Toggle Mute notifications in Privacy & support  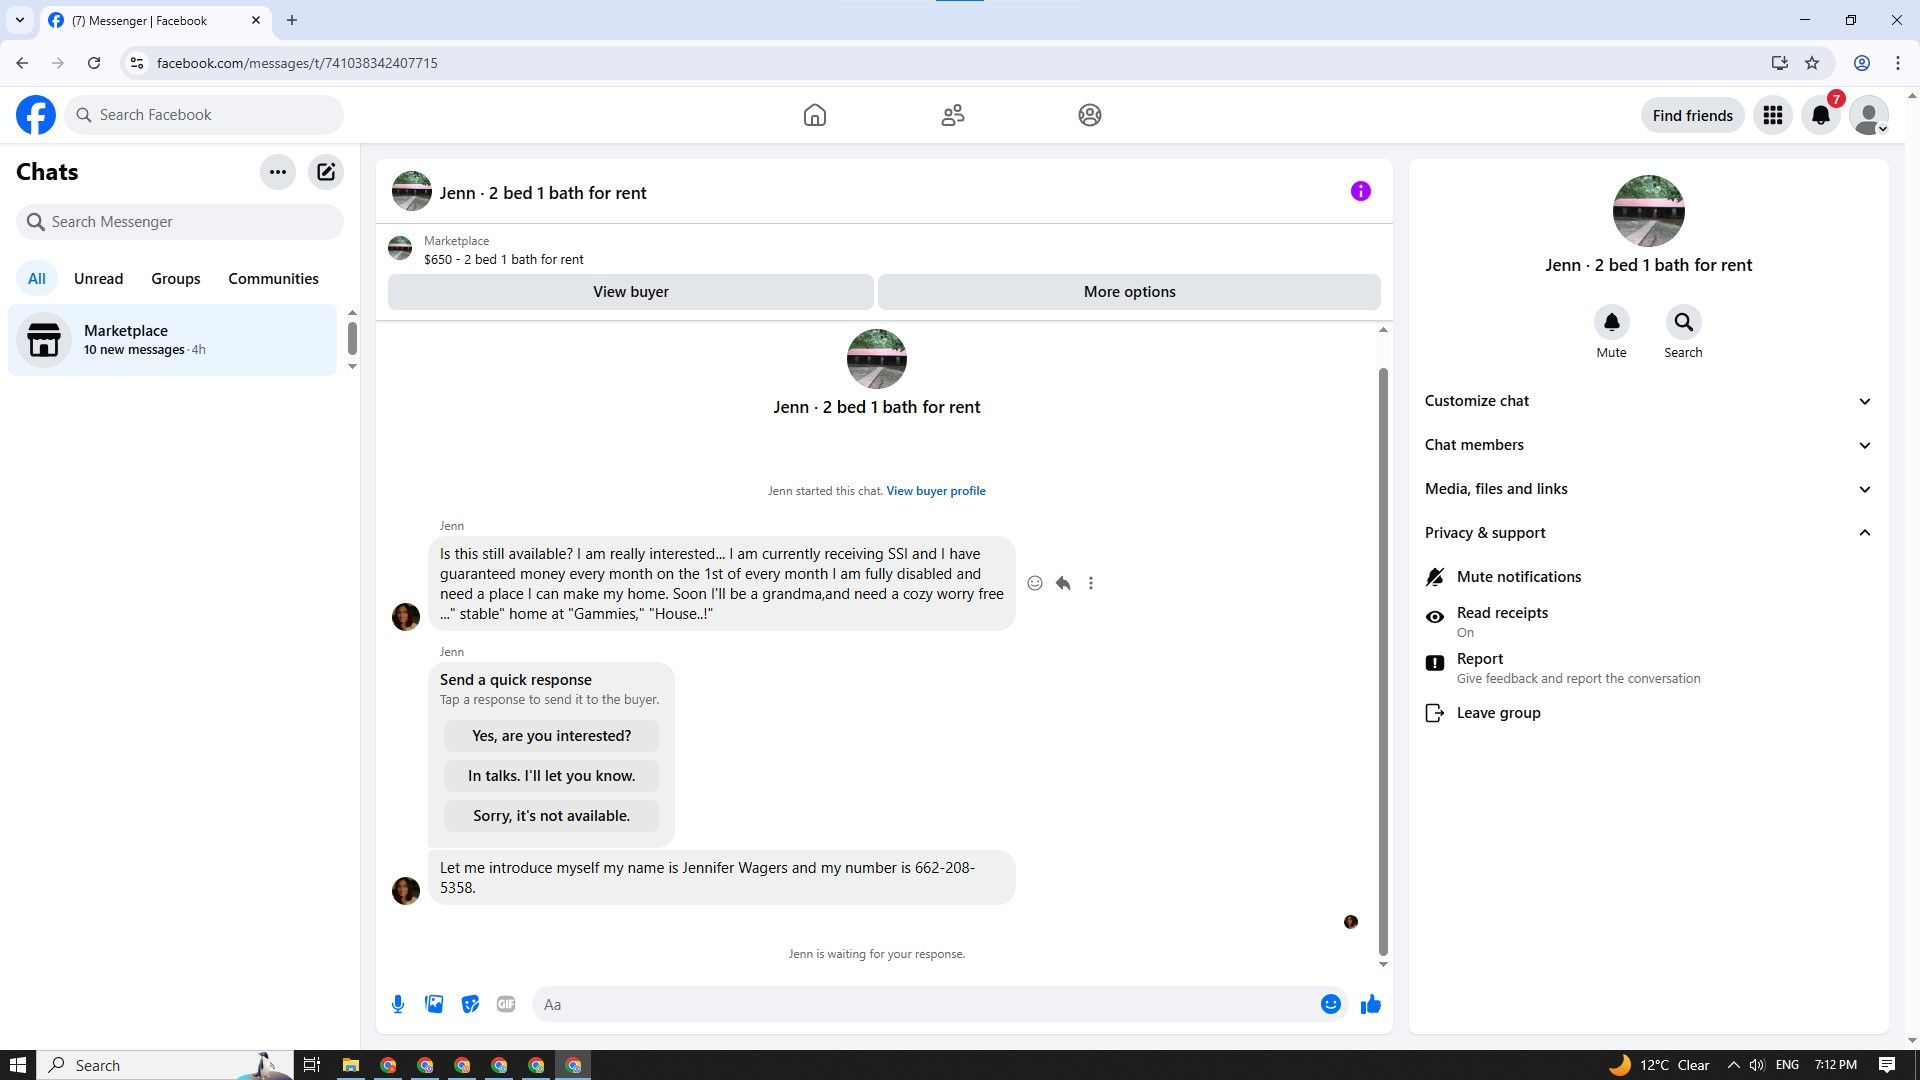(1518, 577)
